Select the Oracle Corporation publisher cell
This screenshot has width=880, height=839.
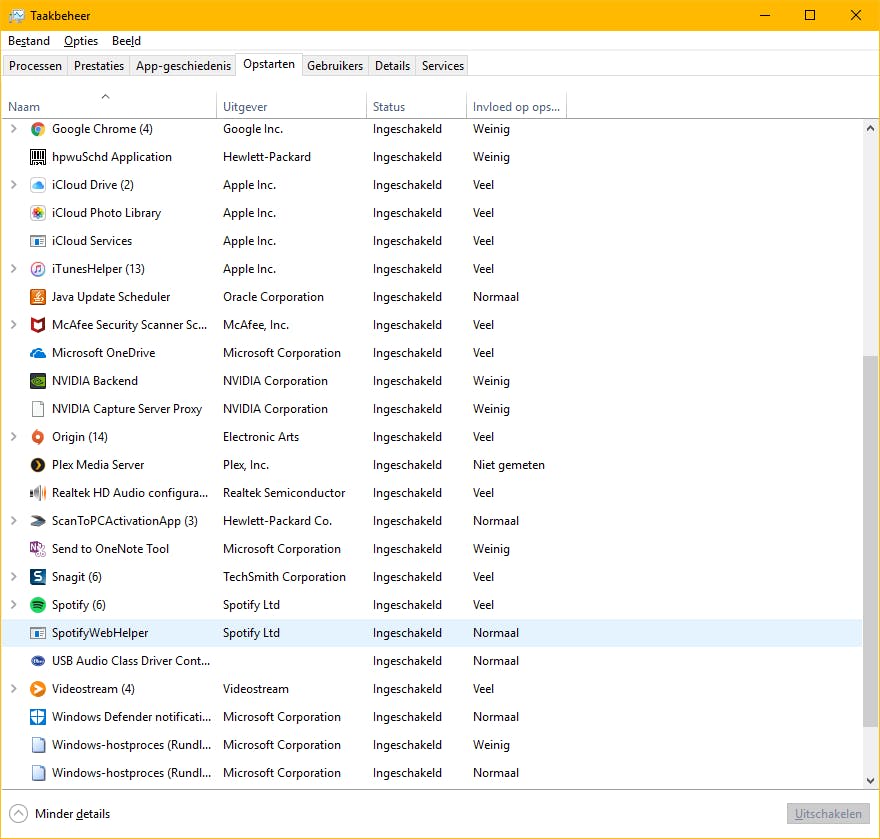click(x=273, y=297)
